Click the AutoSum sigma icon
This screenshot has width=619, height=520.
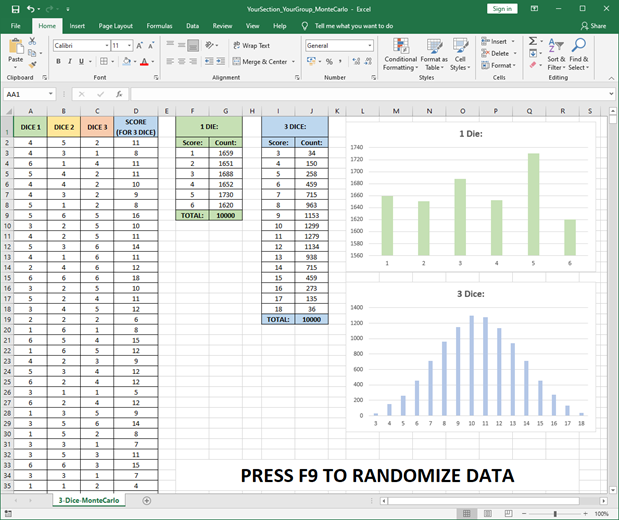[533, 41]
